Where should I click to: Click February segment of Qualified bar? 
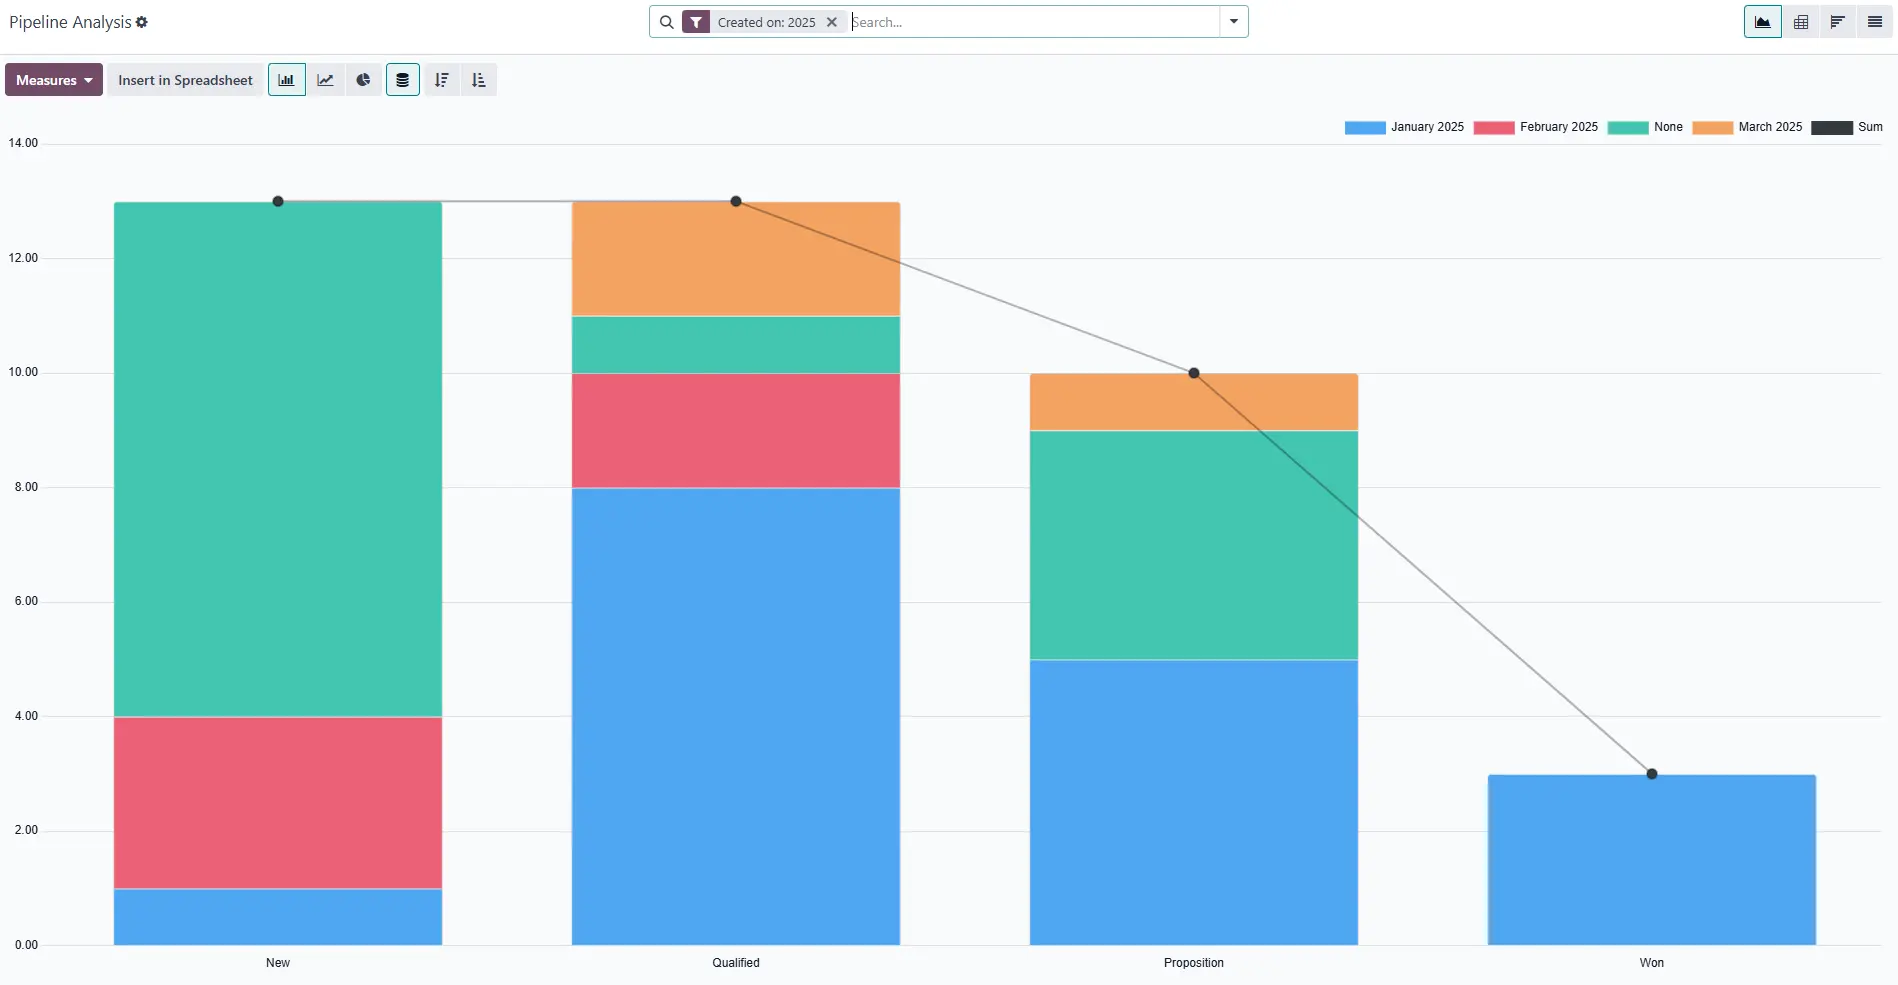tap(736, 431)
